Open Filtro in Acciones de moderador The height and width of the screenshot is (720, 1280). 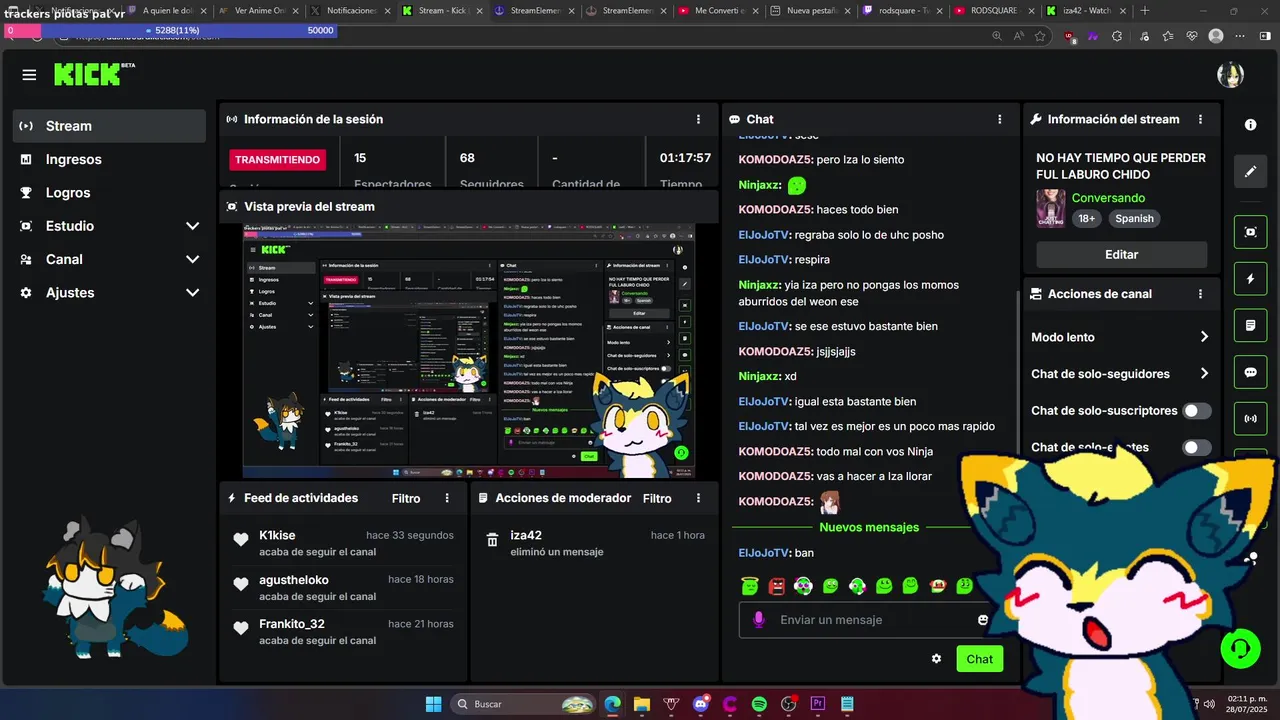click(x=657, y=498)
